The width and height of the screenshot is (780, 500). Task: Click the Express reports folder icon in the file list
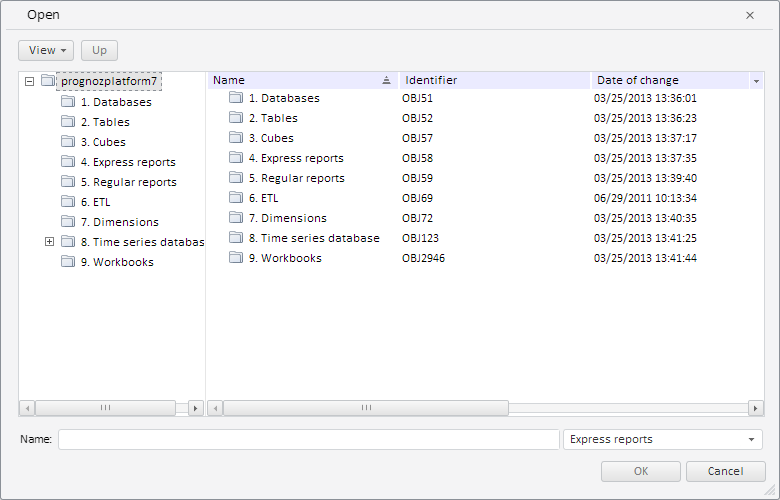(236, 158)
